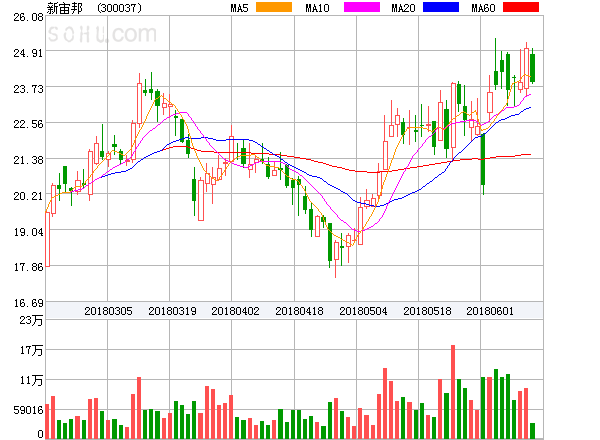Click the MA20 legend label
This screenshot has width=600, height=440.
pos(403,8)
